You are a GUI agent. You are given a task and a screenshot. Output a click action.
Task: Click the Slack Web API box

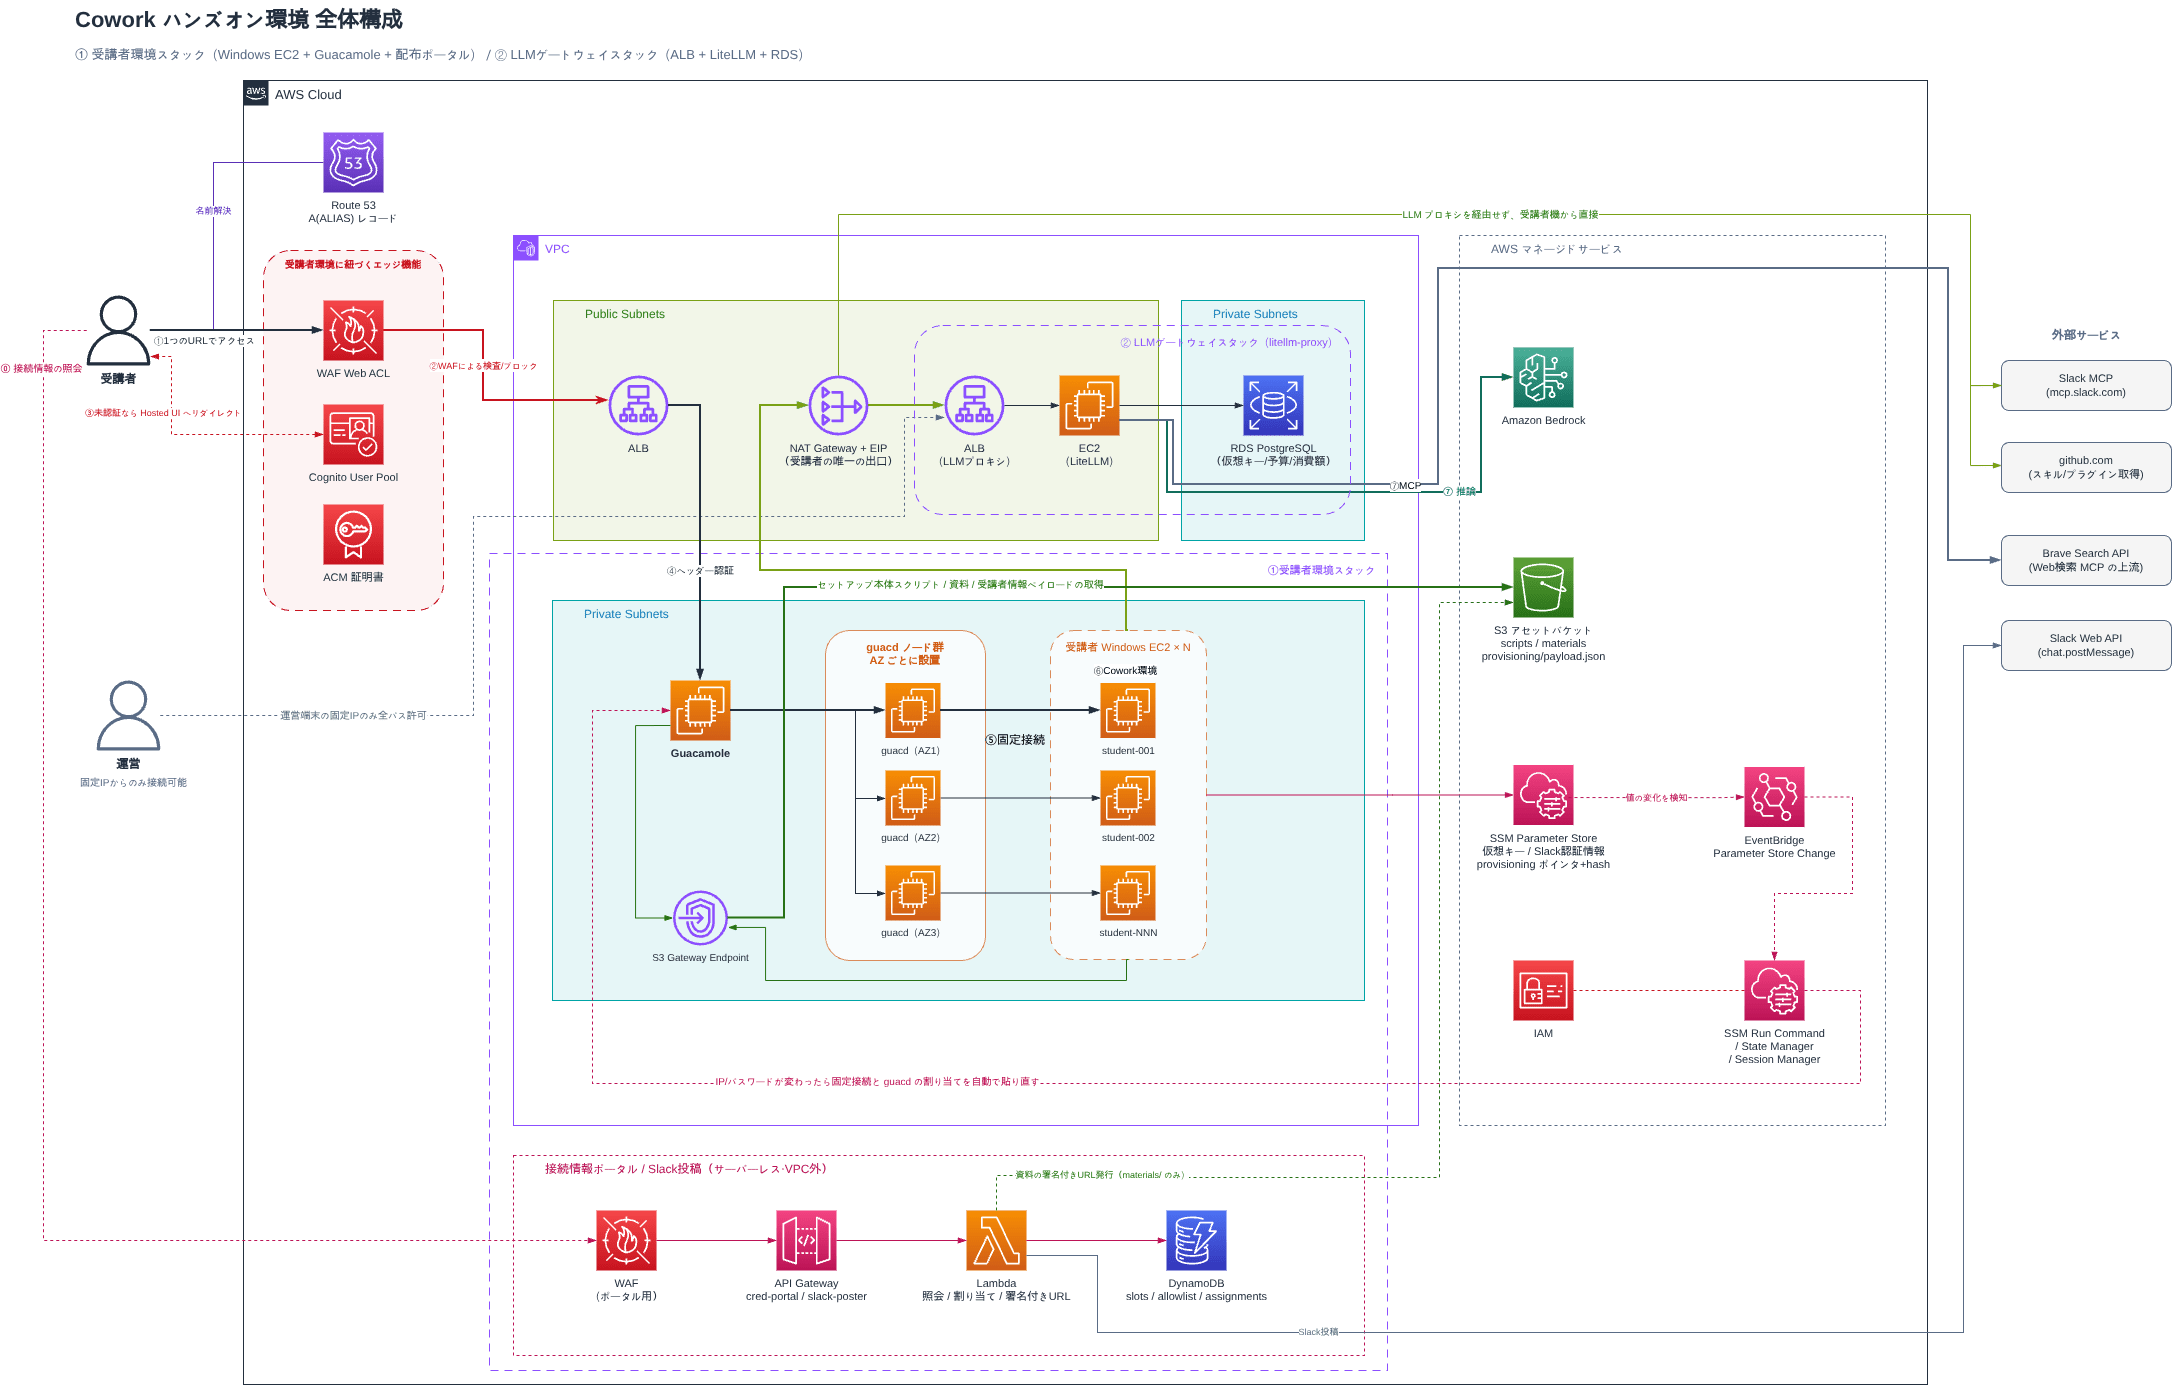click(x=2085, y=645)
